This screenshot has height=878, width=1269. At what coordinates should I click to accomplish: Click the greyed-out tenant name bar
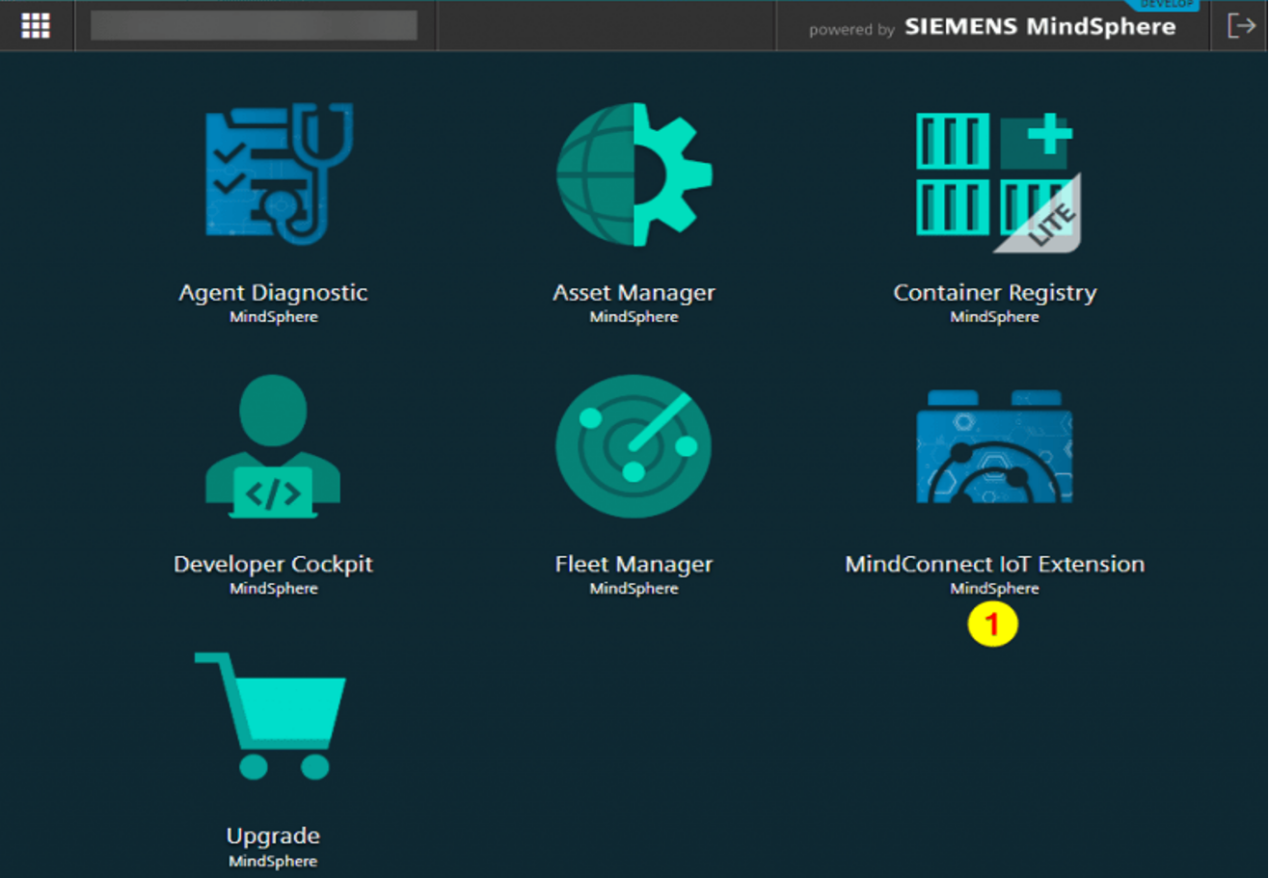coord(254,26)
